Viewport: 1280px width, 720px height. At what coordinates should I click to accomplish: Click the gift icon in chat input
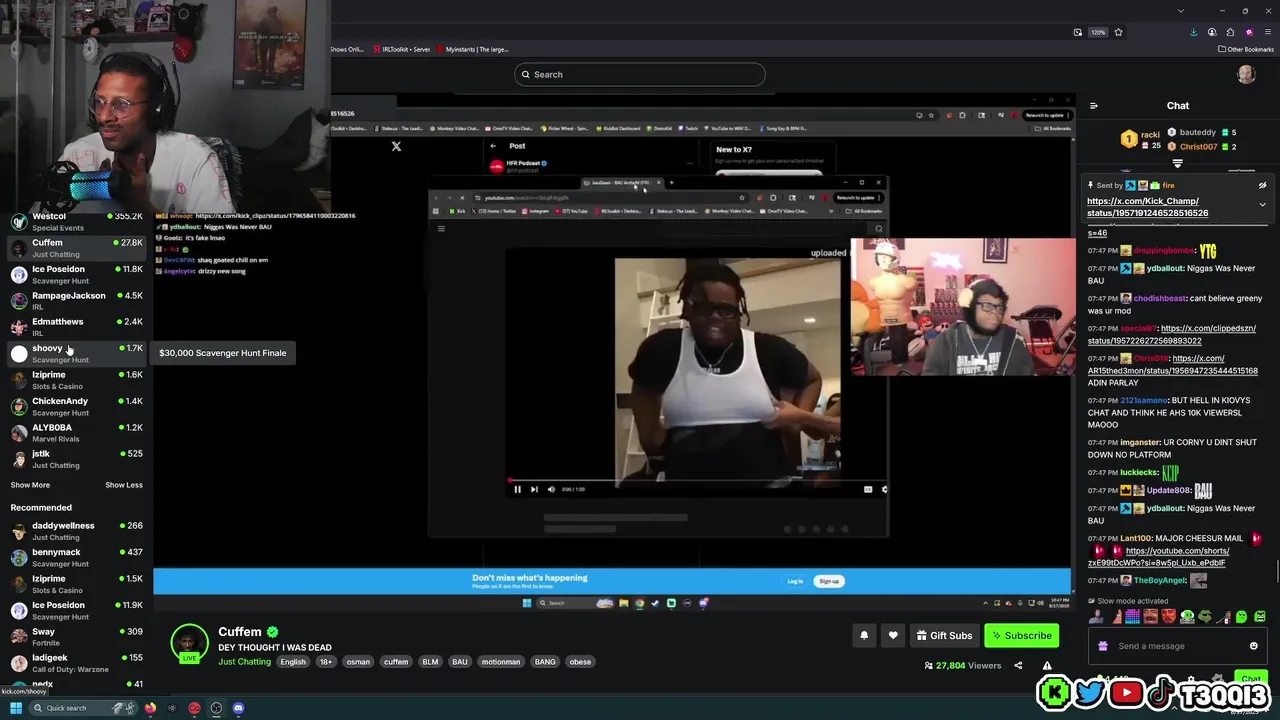[x=1103, y=646]
